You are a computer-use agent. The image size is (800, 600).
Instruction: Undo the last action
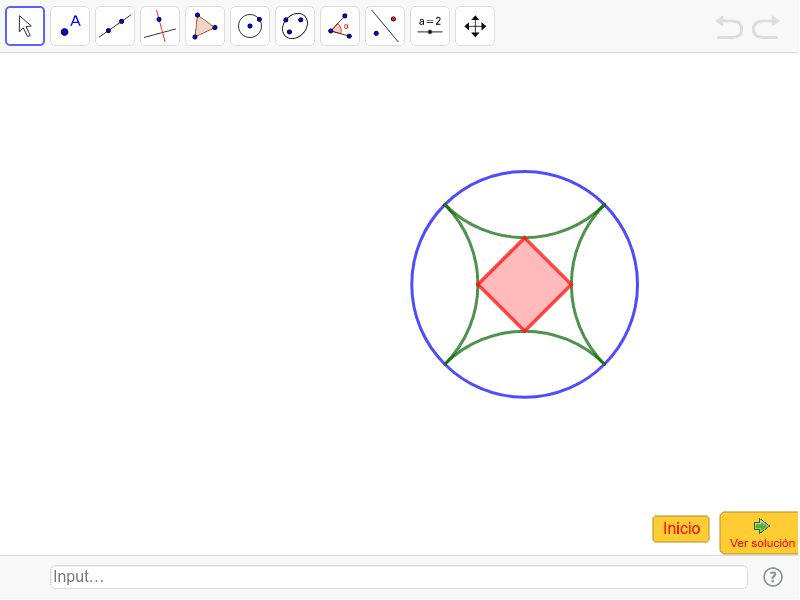(x=729, y=27)
